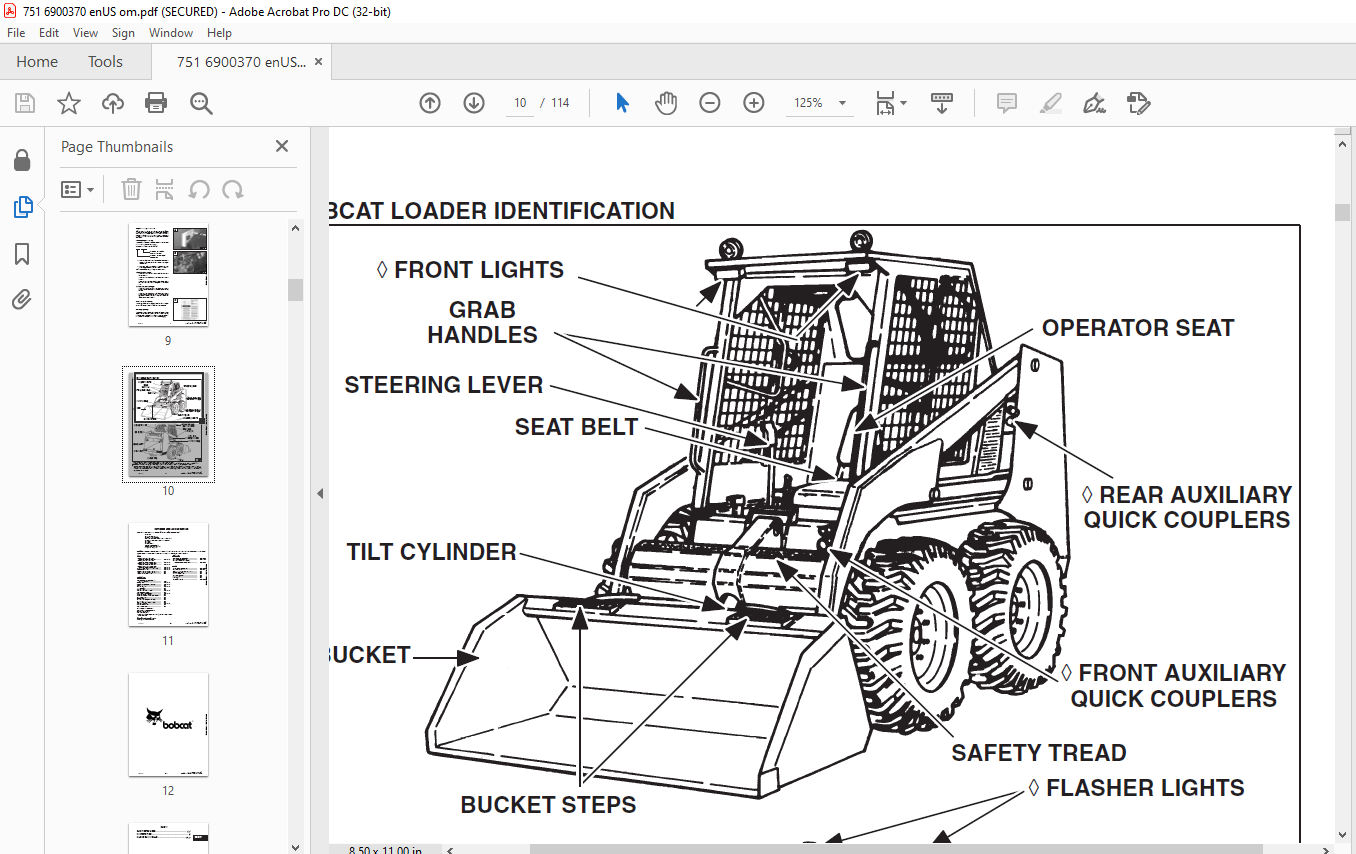Open the Help menu
This screenshot has width=1356, height=854.
pyautogui.click(x=219, y=33)
